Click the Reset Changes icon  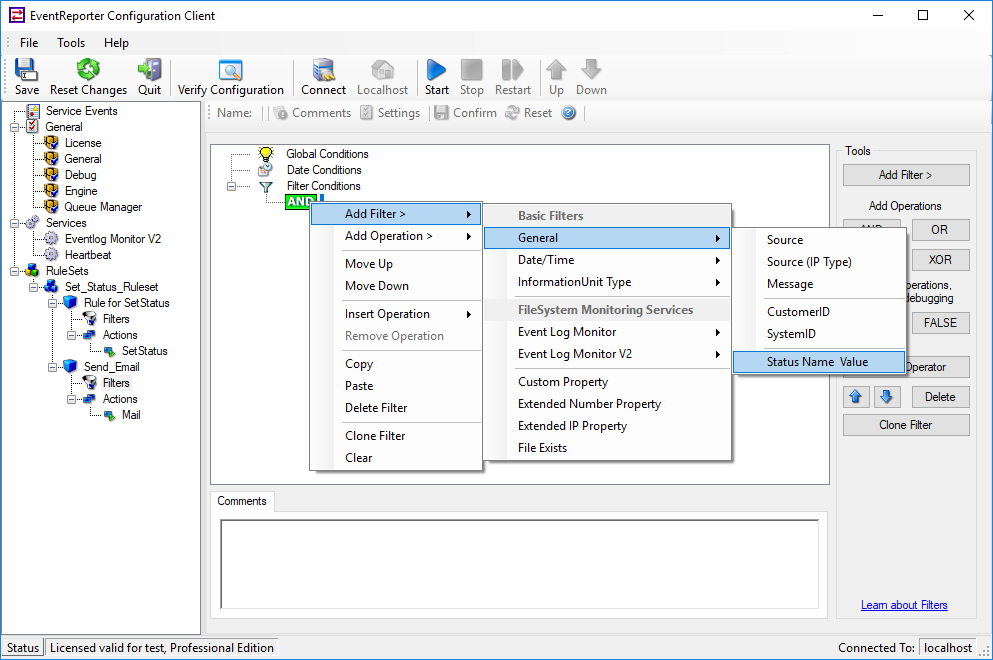coord(88,70)
